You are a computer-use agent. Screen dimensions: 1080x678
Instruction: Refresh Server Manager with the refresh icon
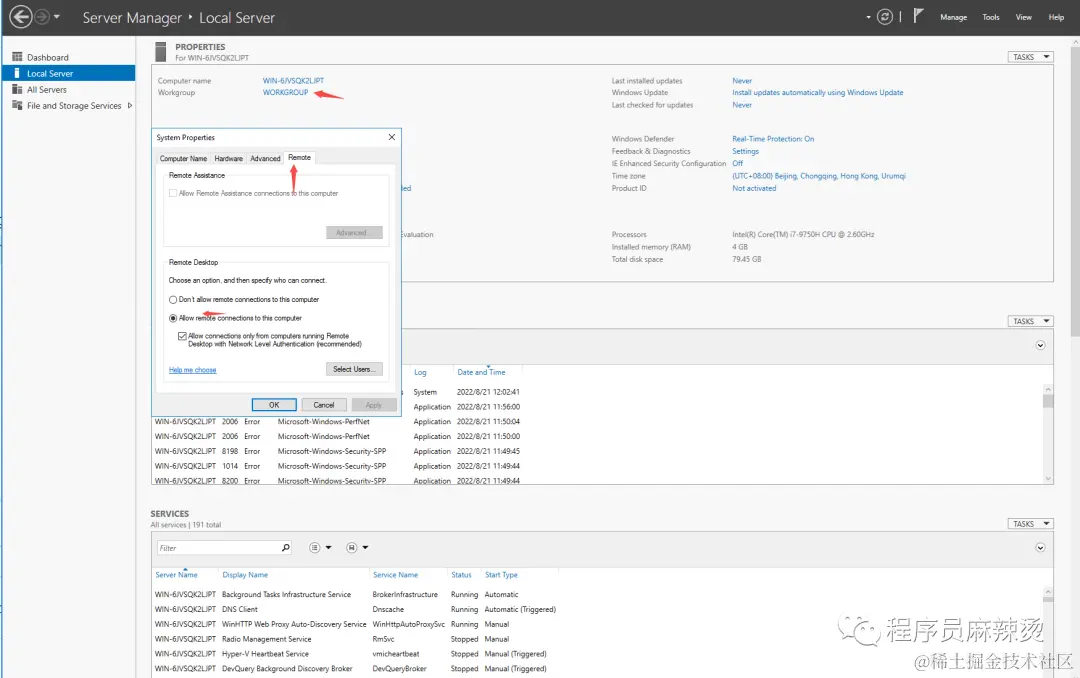click(x=885, y=17)
